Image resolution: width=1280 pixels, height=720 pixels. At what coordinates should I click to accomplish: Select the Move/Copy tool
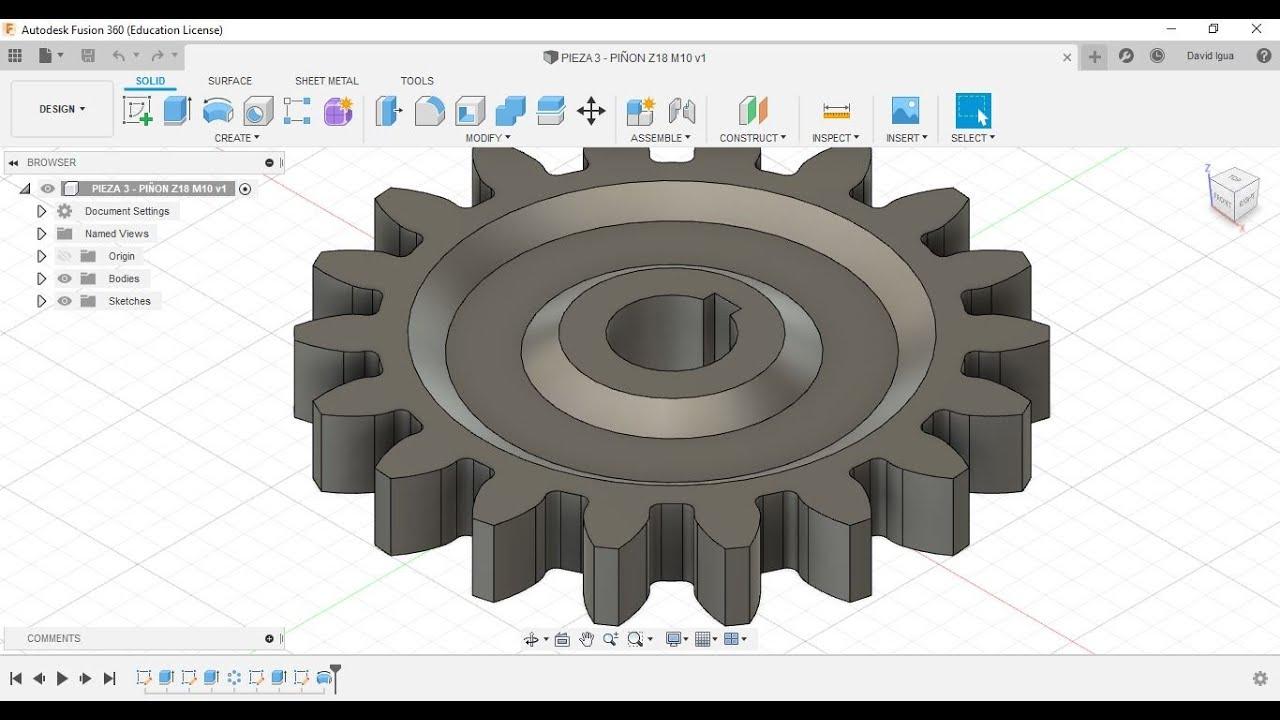pos(591,110)
